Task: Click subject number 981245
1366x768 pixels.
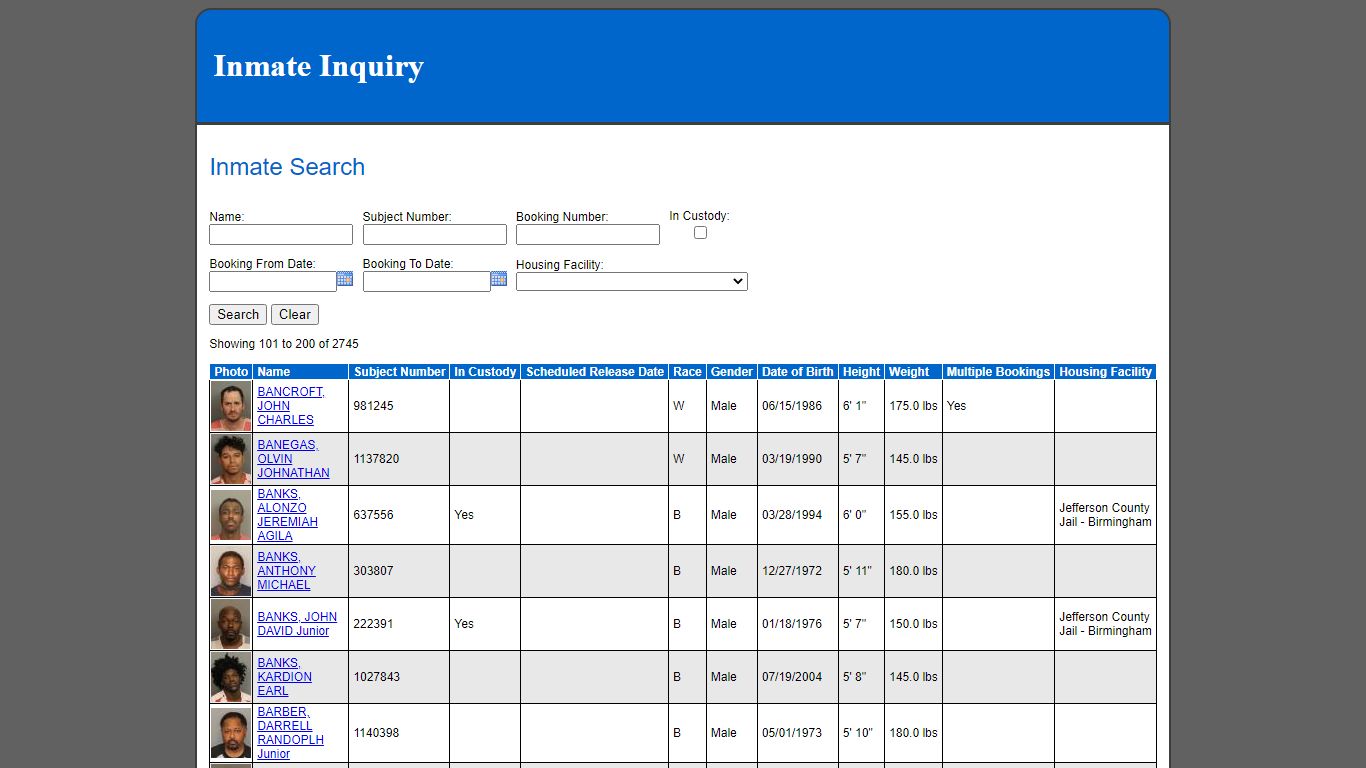Action: point(373,406)
